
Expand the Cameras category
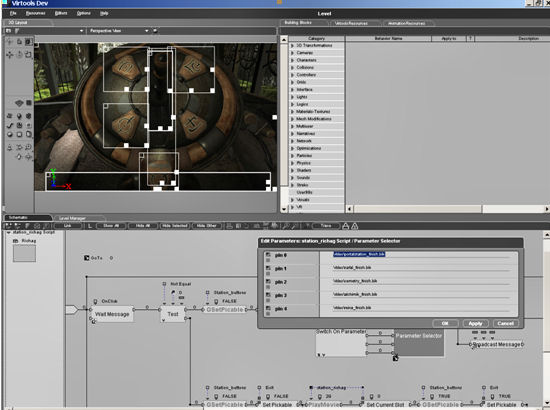(x=292, y=53)
